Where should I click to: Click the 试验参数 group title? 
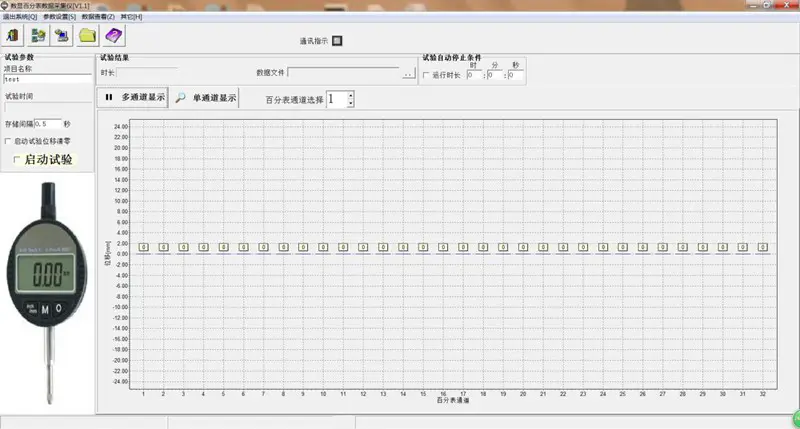pos(19,57)
